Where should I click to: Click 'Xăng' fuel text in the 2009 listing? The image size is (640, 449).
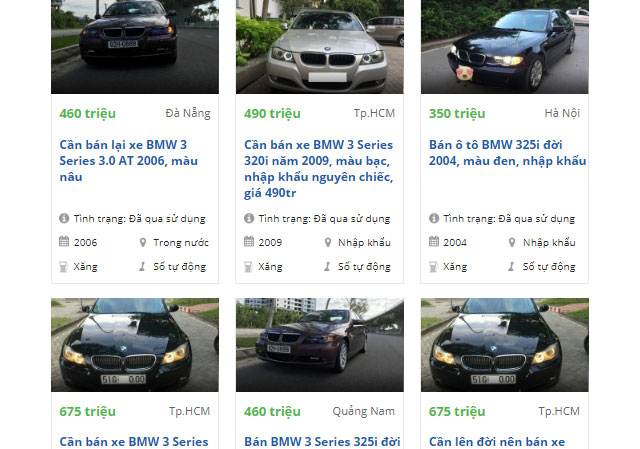click(x=270, y=267)
